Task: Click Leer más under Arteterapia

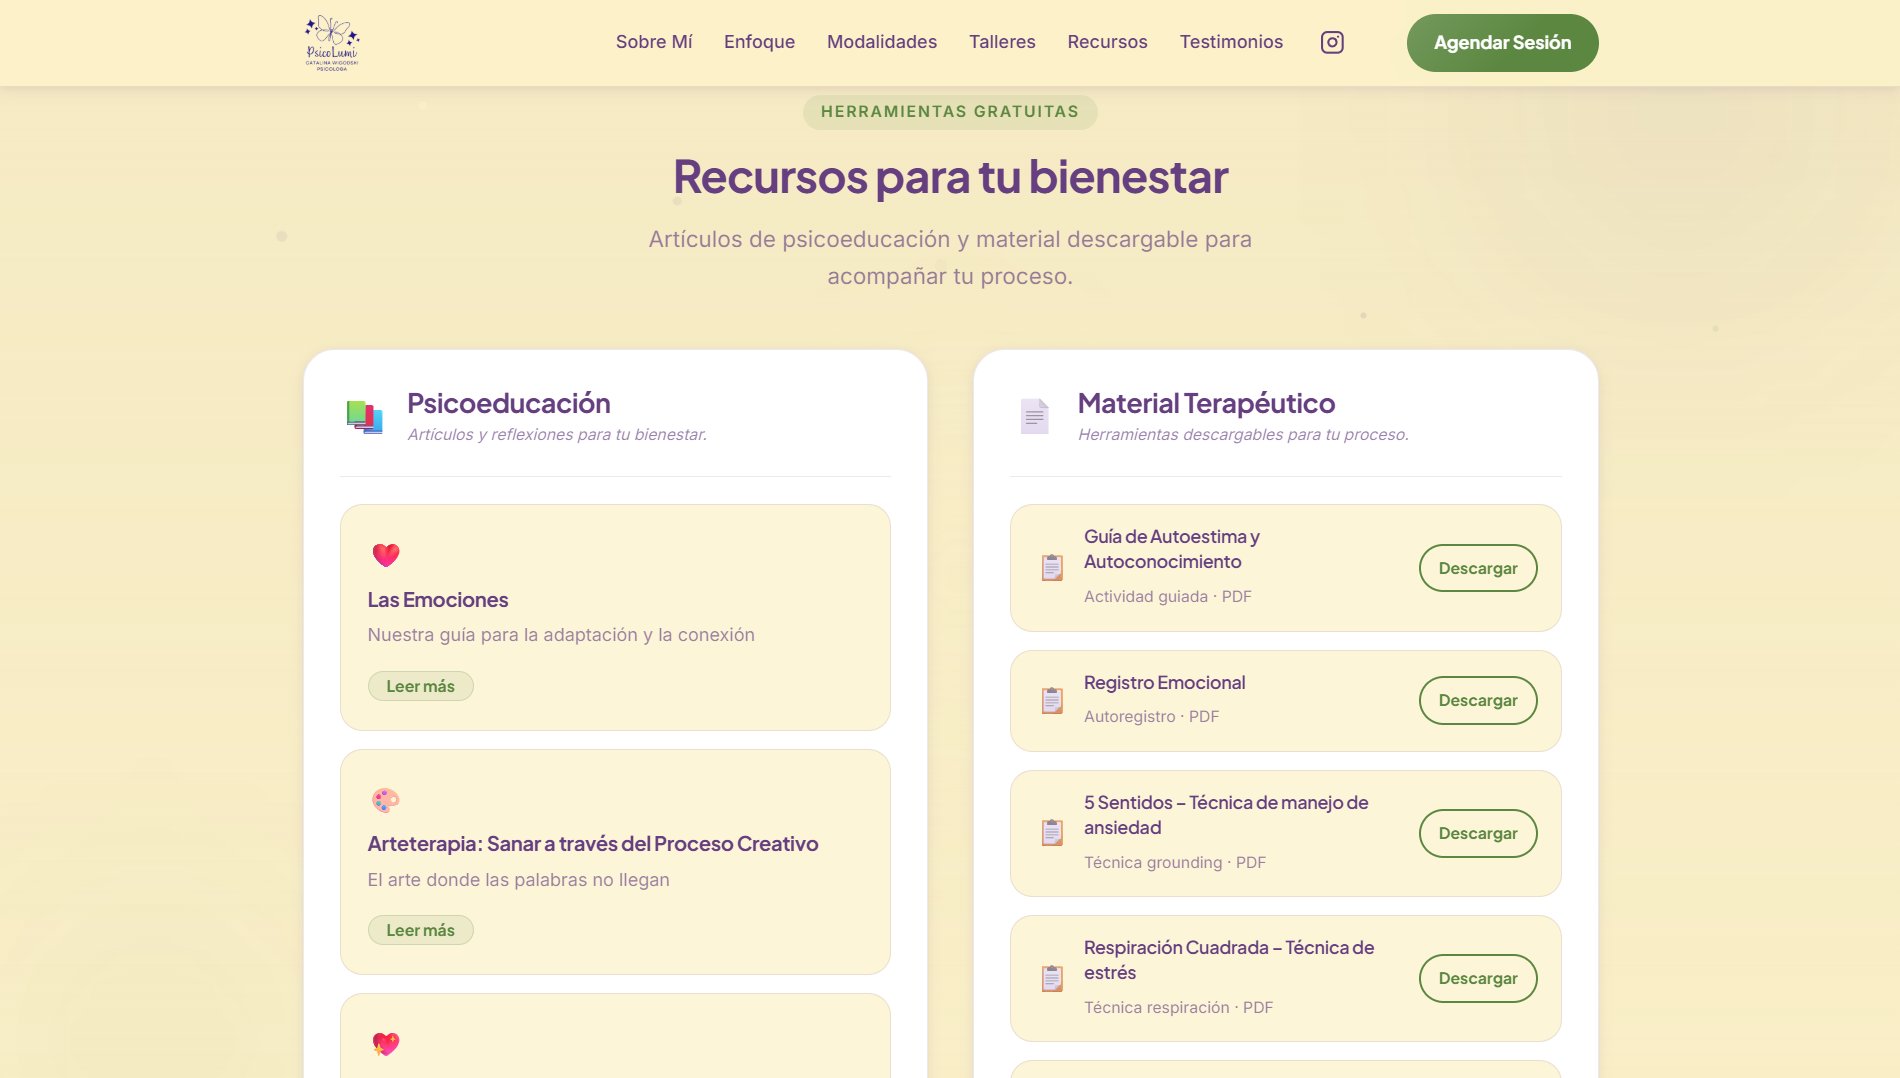Action: coord(420,930)
